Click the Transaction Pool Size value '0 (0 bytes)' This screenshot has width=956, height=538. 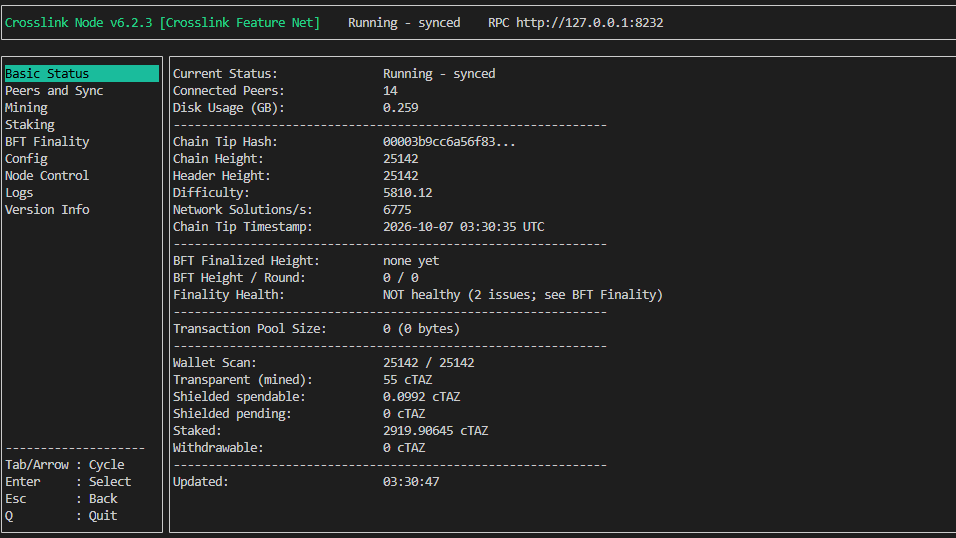coord(421,328)
